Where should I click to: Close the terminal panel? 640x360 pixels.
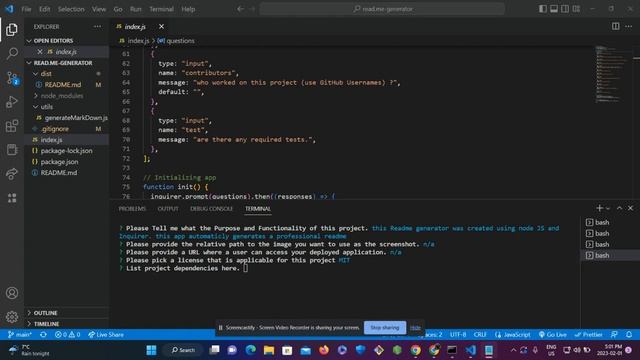tap(631, 208)
